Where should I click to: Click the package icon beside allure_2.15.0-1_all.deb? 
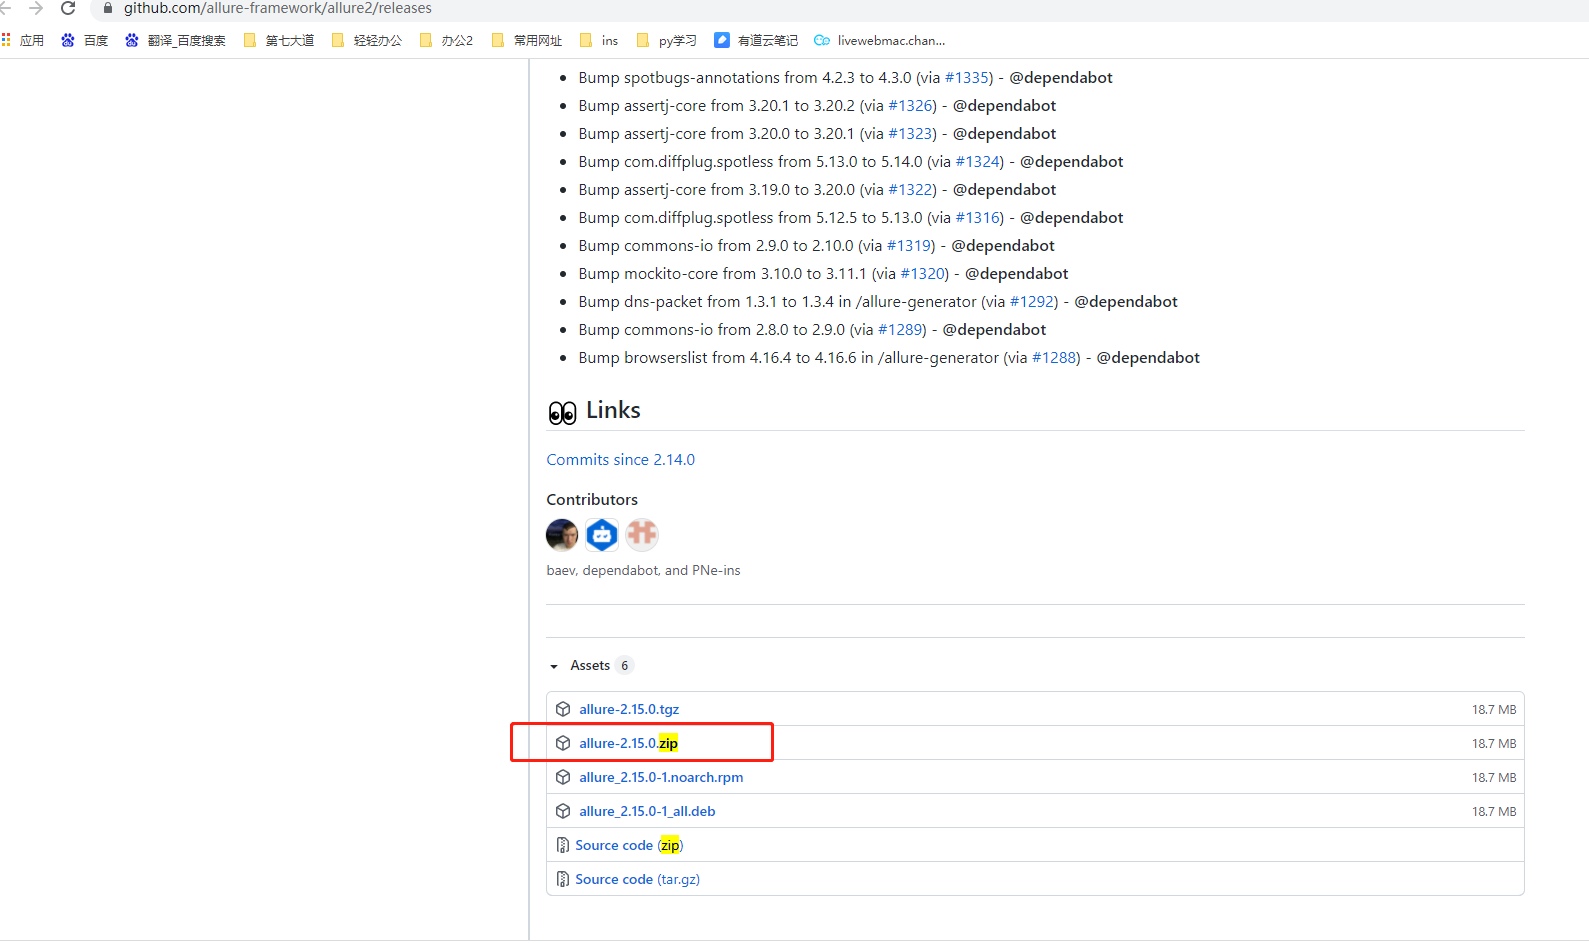pos(563,811)
